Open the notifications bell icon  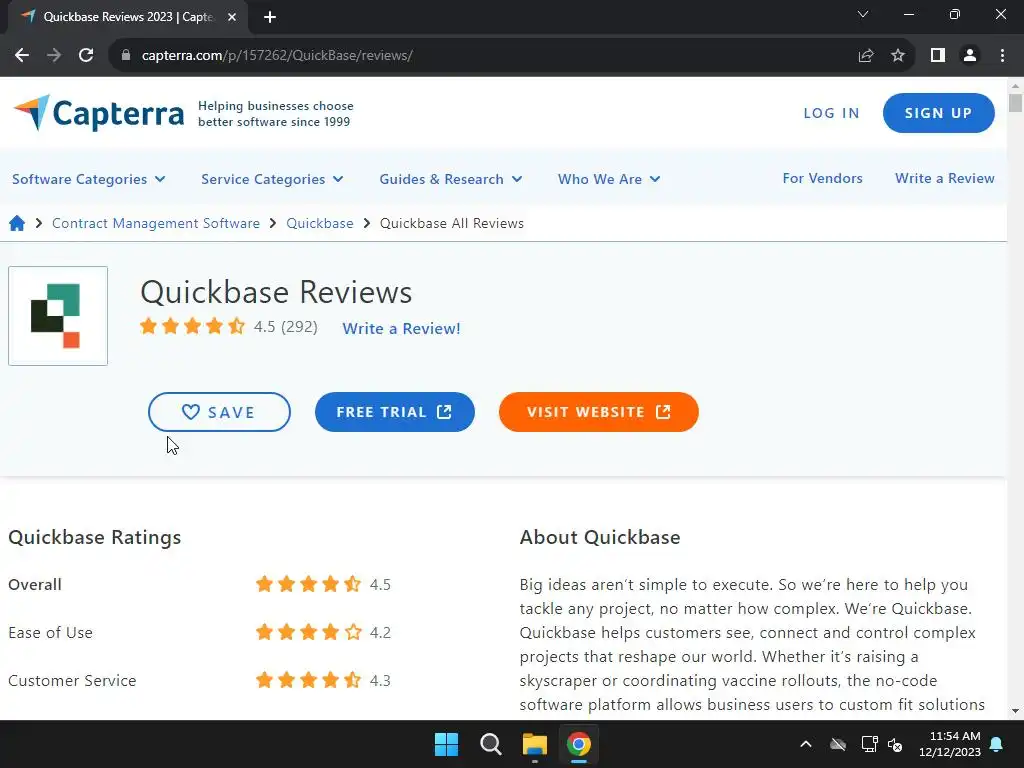click(997, 744)
